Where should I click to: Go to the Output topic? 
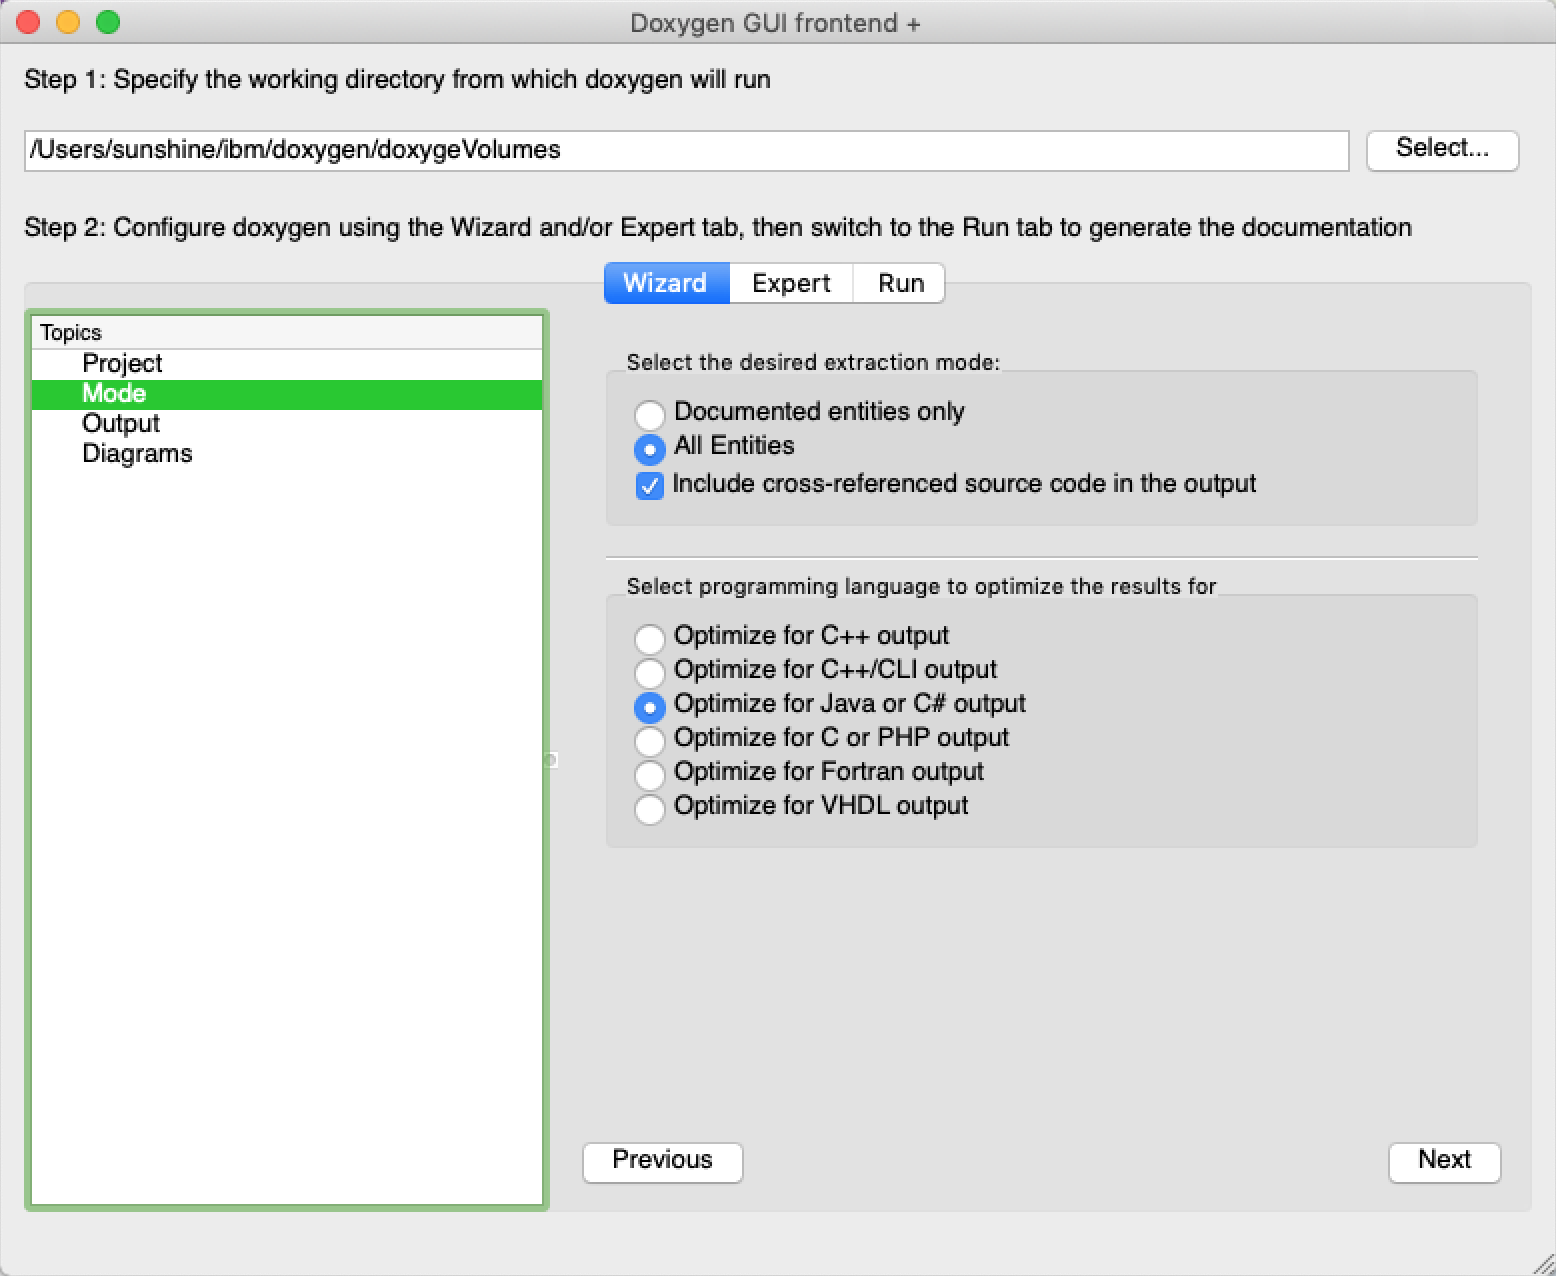click(x=287, y=424)
